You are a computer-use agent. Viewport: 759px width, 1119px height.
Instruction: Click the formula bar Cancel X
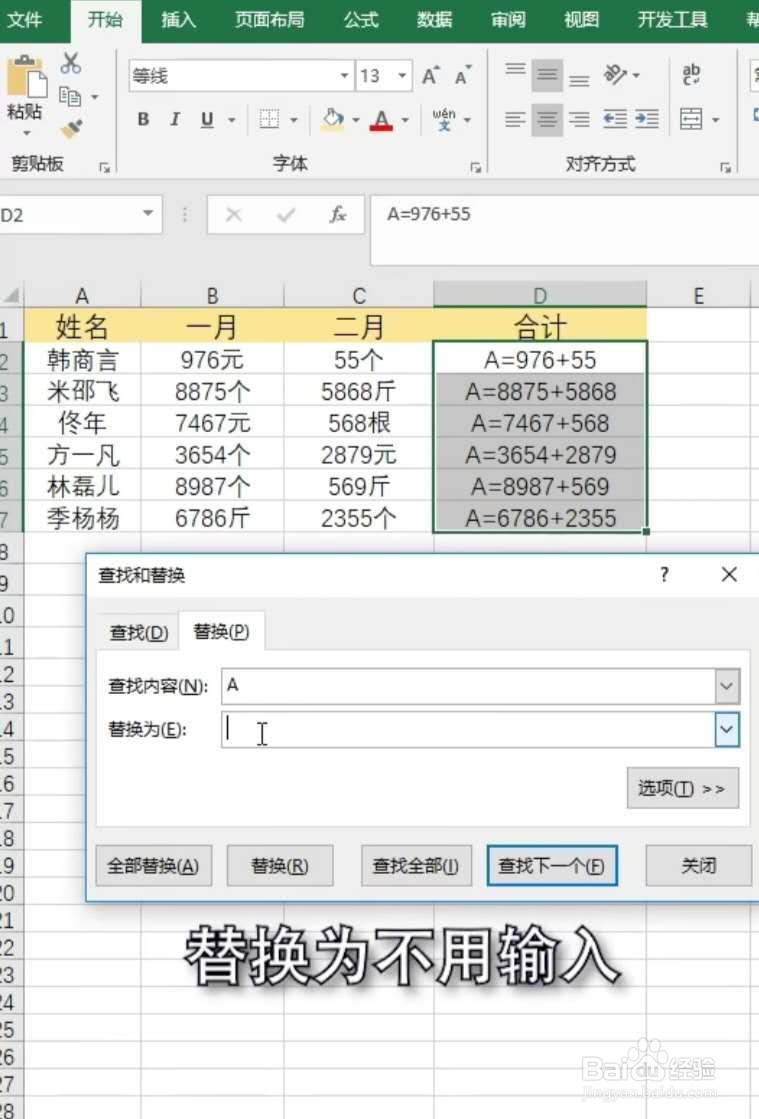[234, 214]
